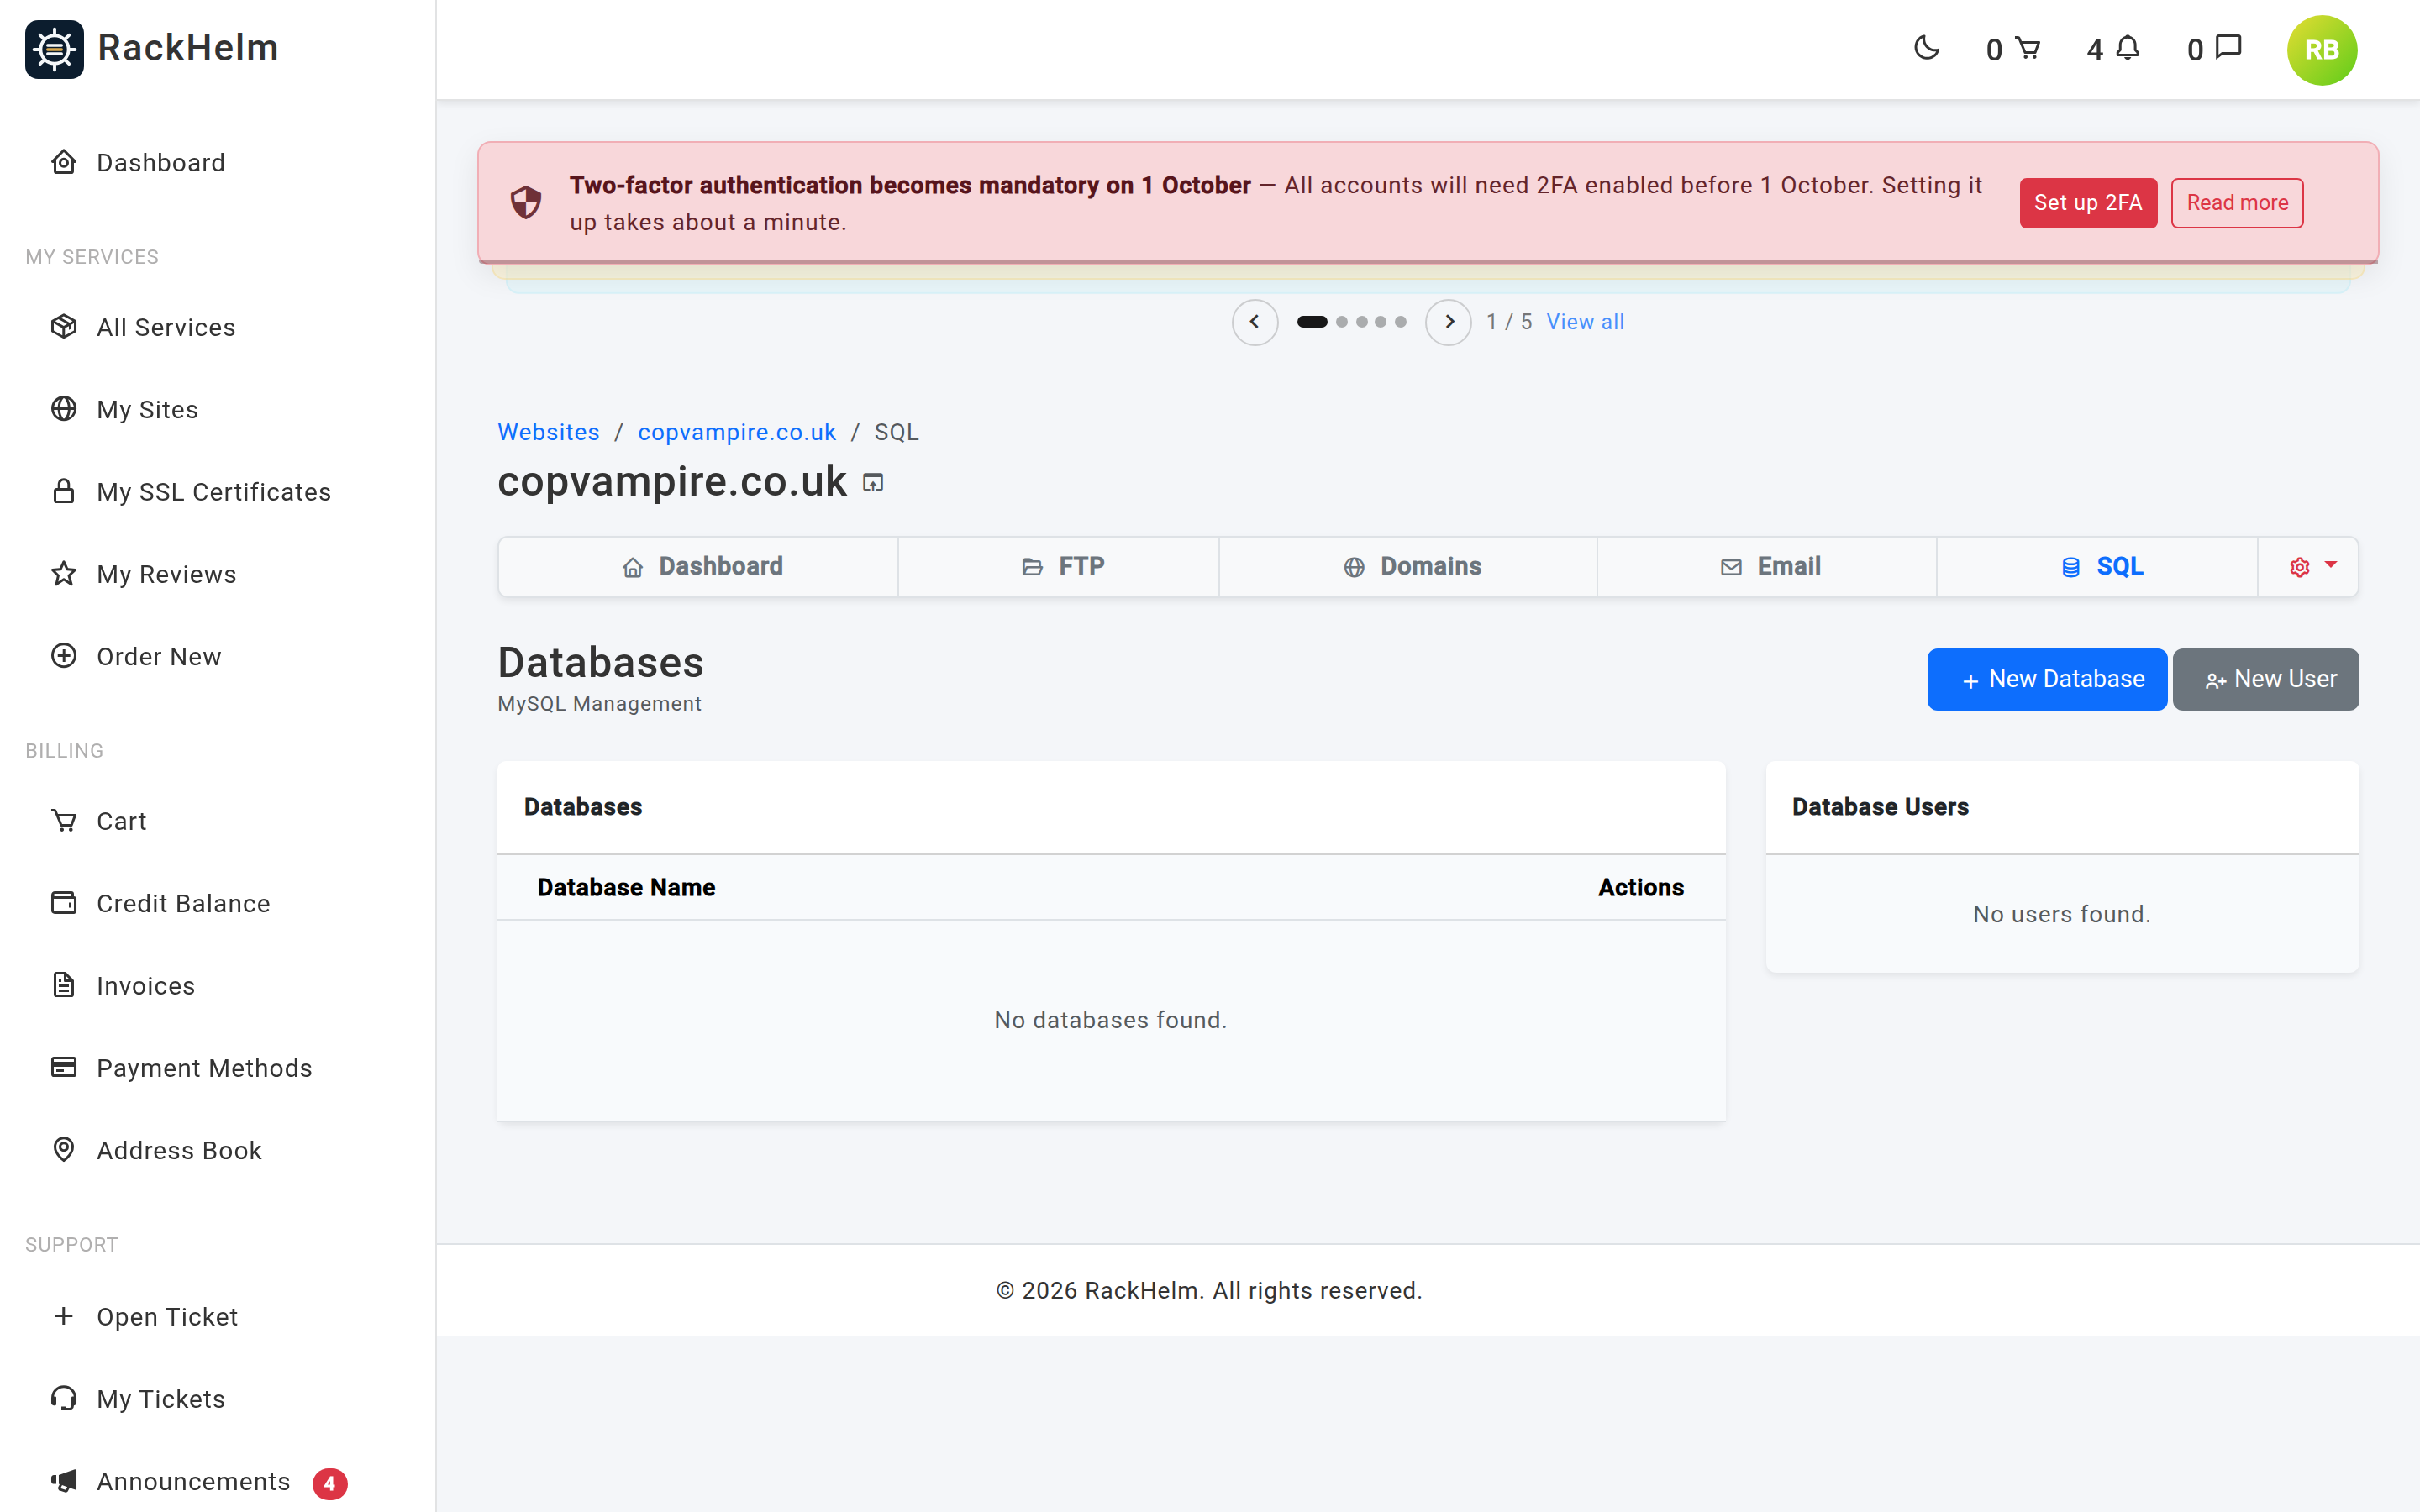Click the RackHelm logo icon
The width and height of the screenshot is (2420, 1512).
54,49
